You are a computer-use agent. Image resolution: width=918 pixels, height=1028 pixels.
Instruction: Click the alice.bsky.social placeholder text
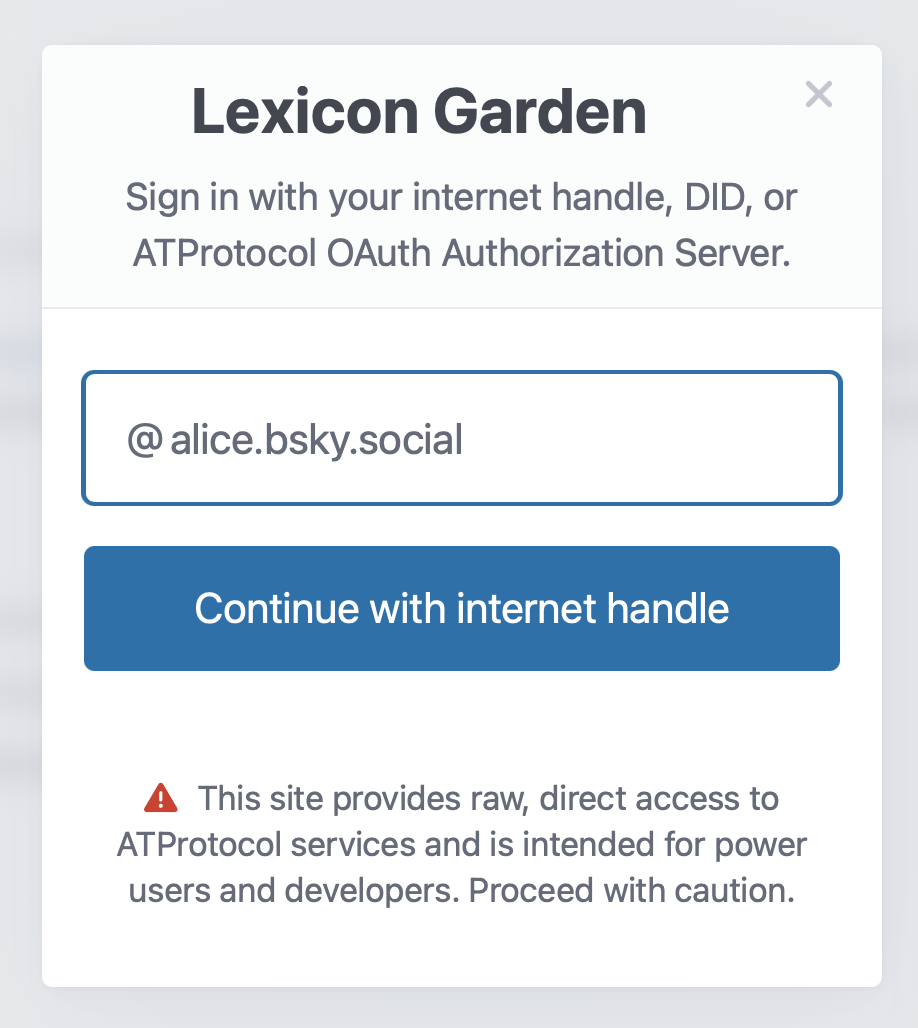tap(316, 440)
